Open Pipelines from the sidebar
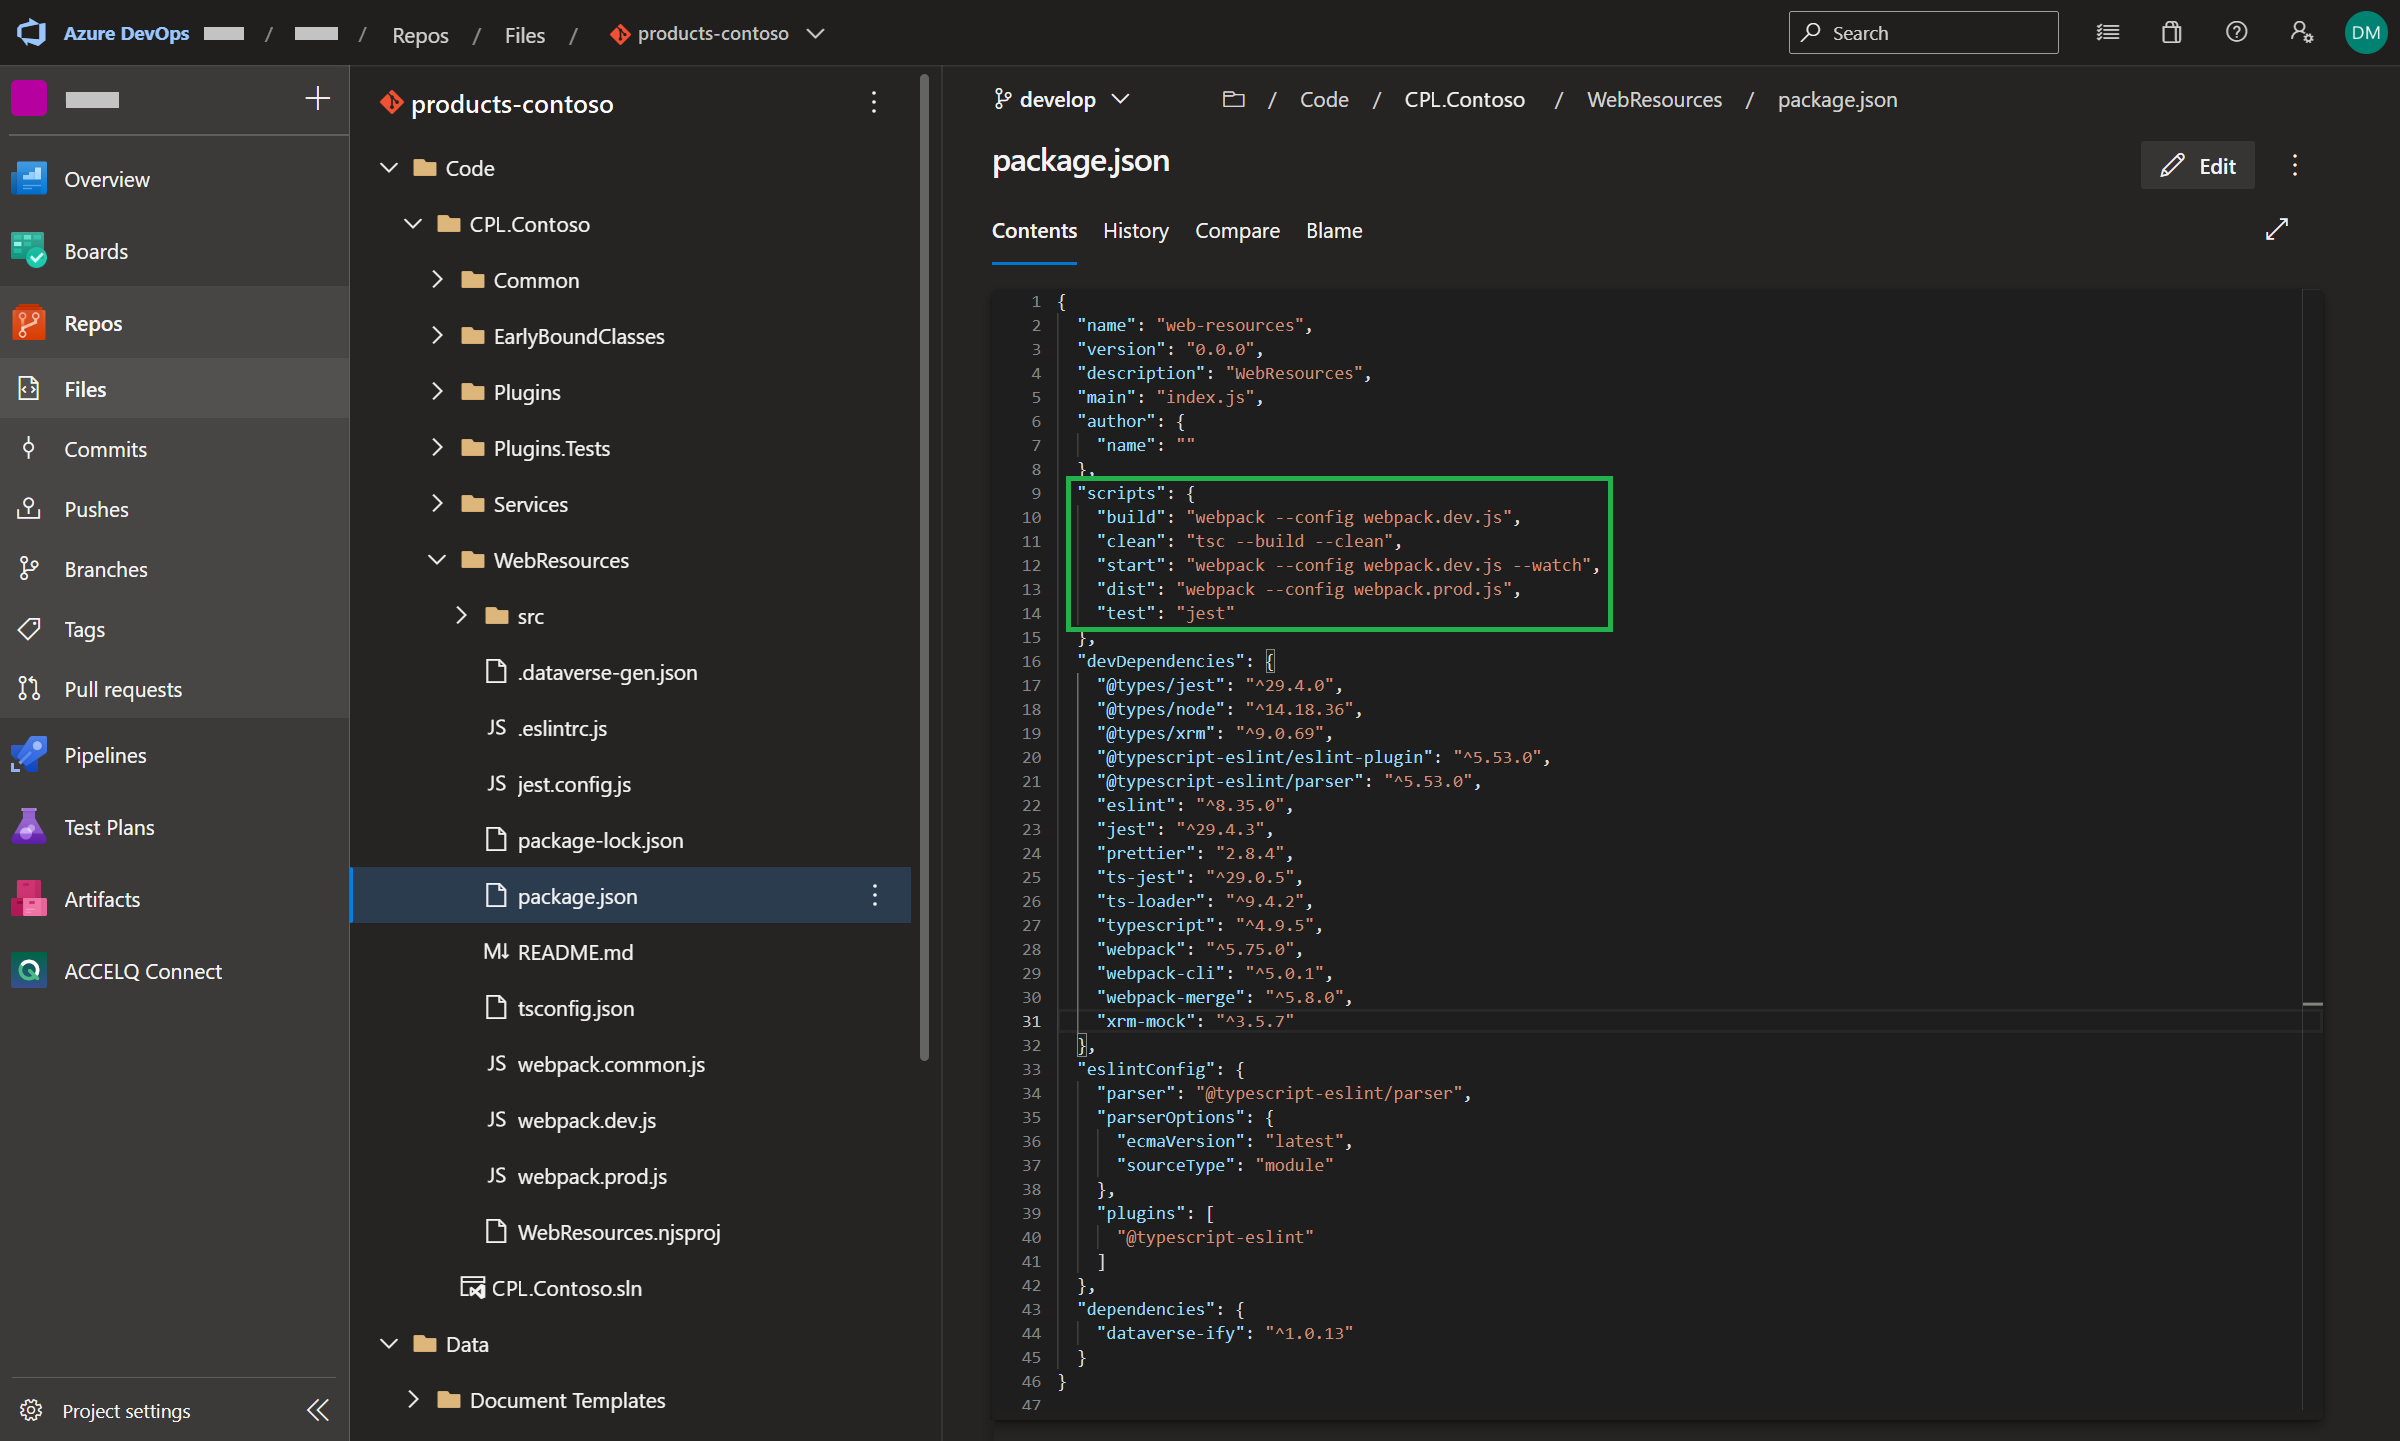The height and width of the screenshot is (1441, 2400). (104, 755)
